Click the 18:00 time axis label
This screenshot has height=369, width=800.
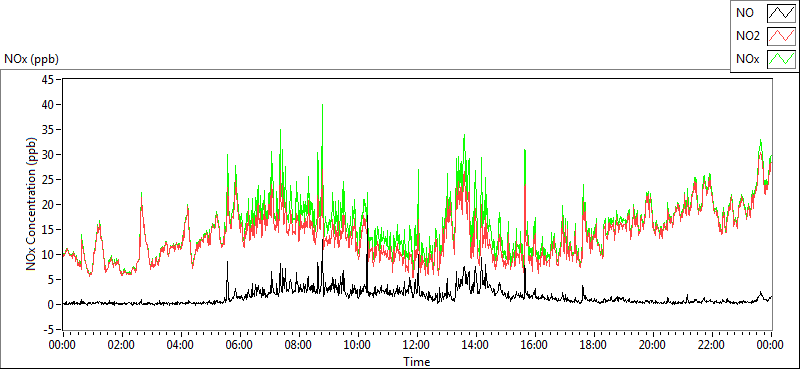tap(594, 345)
